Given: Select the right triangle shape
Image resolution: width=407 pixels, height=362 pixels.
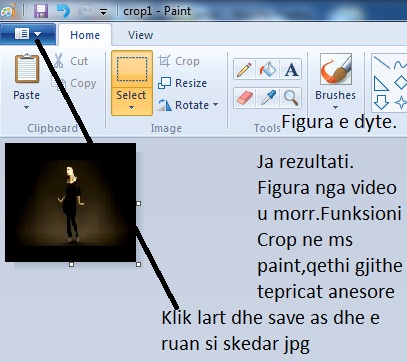Looking at the screenshot, I should coord(381,83).
